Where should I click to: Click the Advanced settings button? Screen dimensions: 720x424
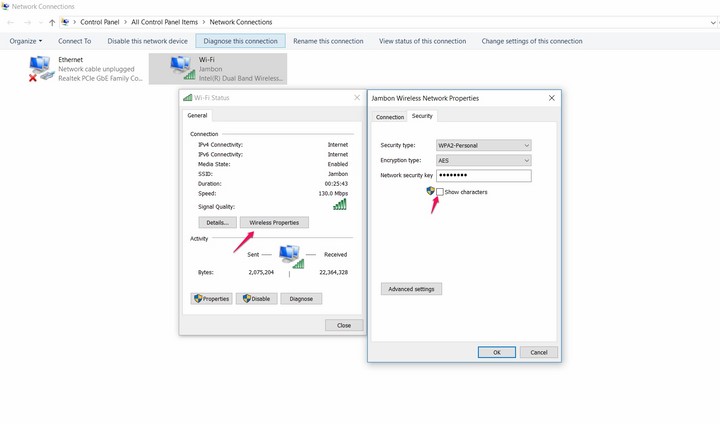411,289
